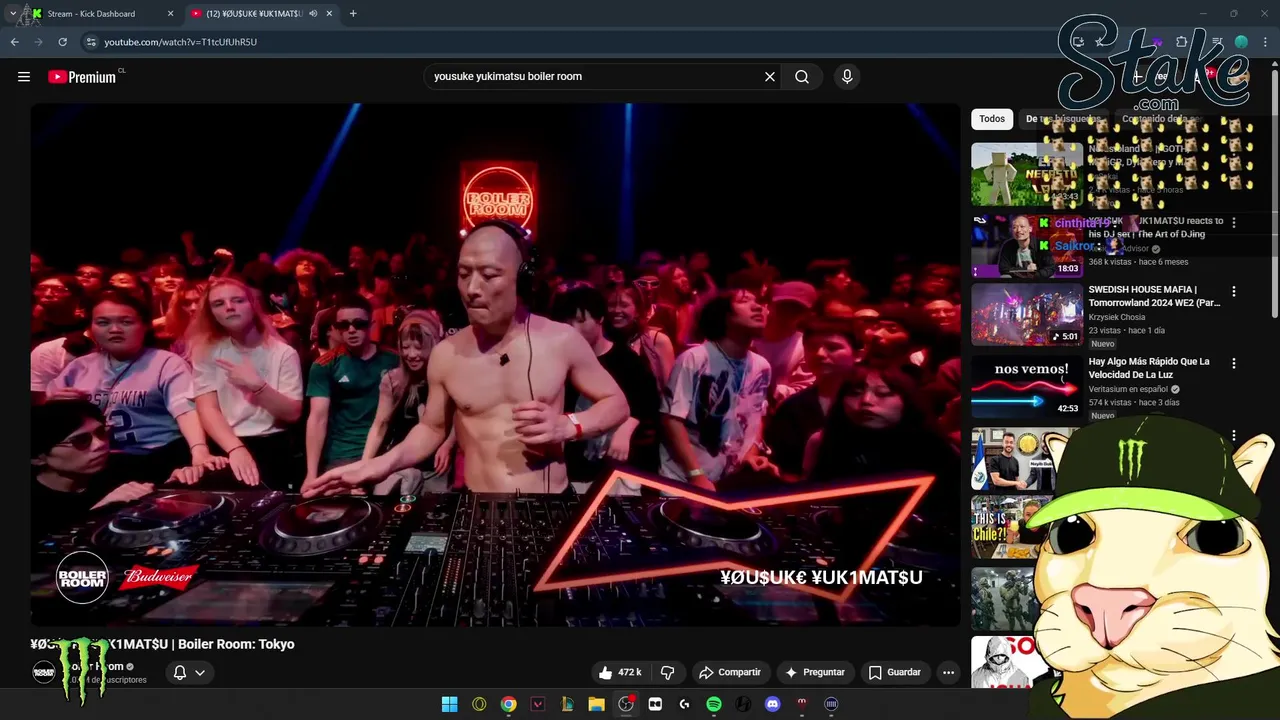Open Windows Start menu in taskbar
The height and width of the screenshot is (720, 1280).
[x=450, y=704]
